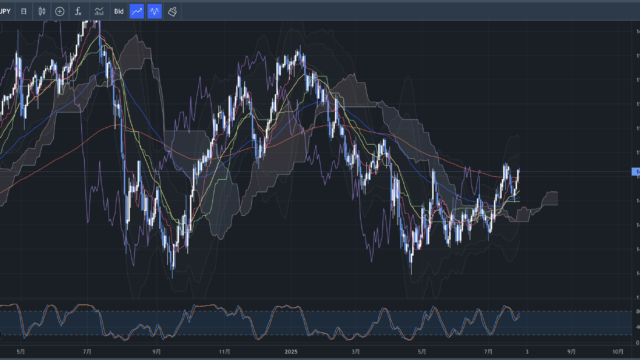Click the 2025 label on the time axis

coord(291,352)
